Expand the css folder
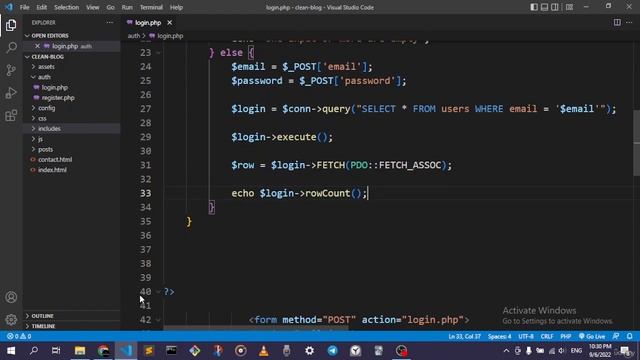 (42, 118)
